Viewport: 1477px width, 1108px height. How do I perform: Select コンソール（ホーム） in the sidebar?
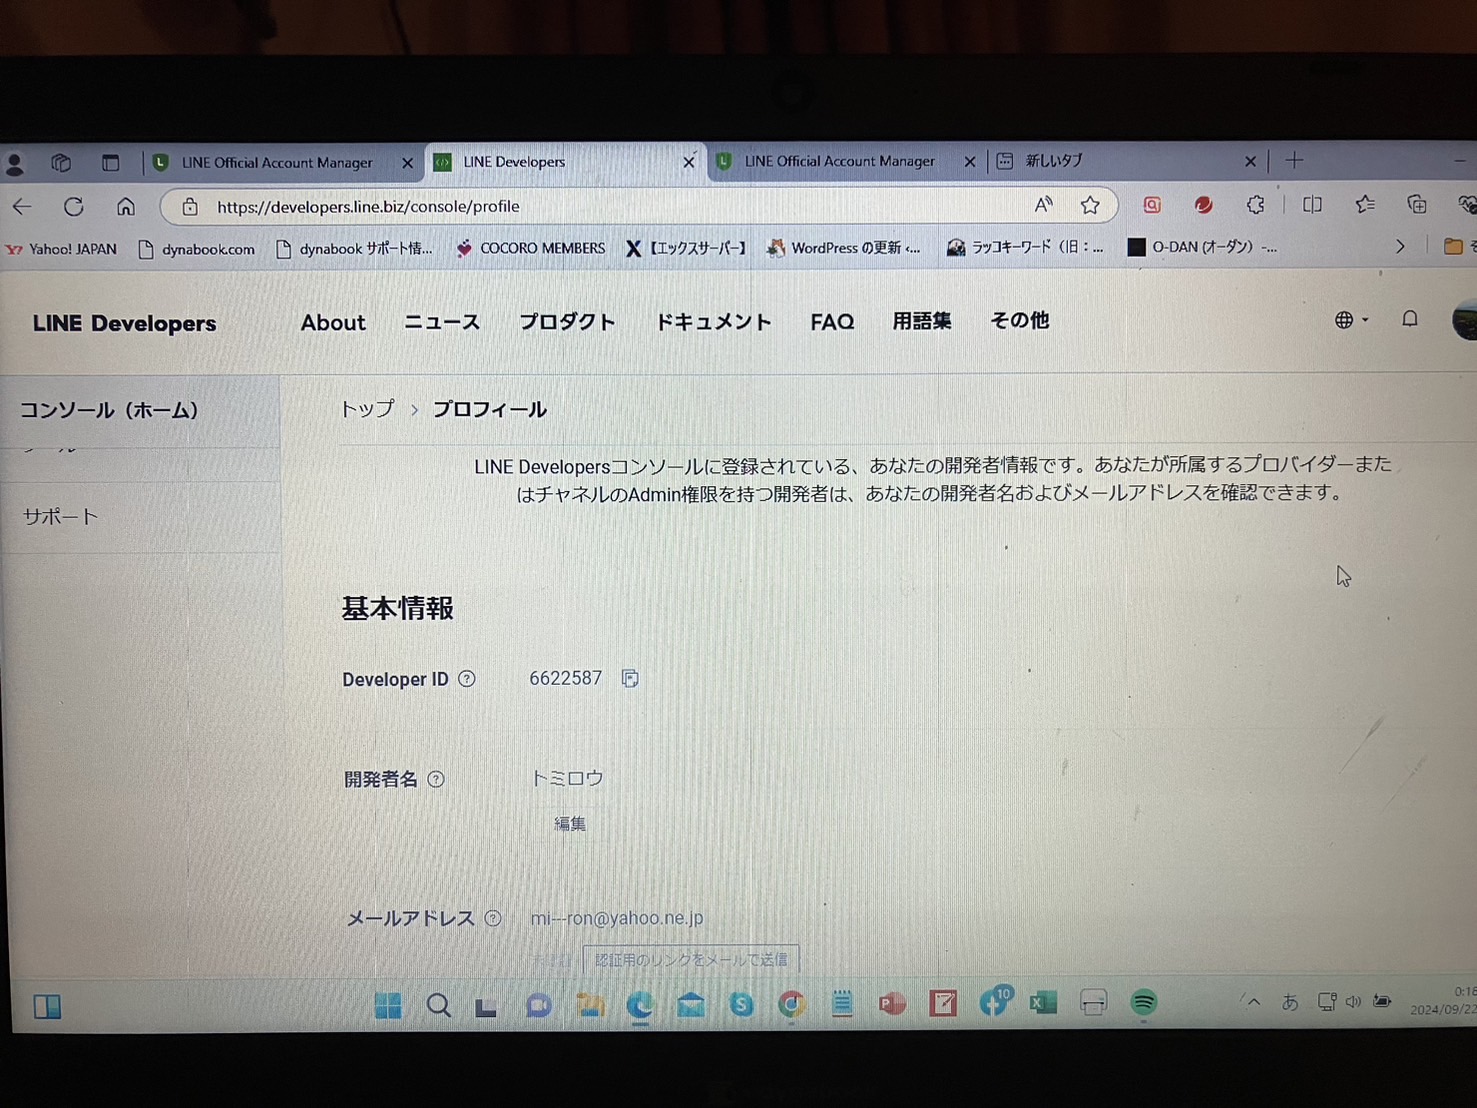click(140, 410)
